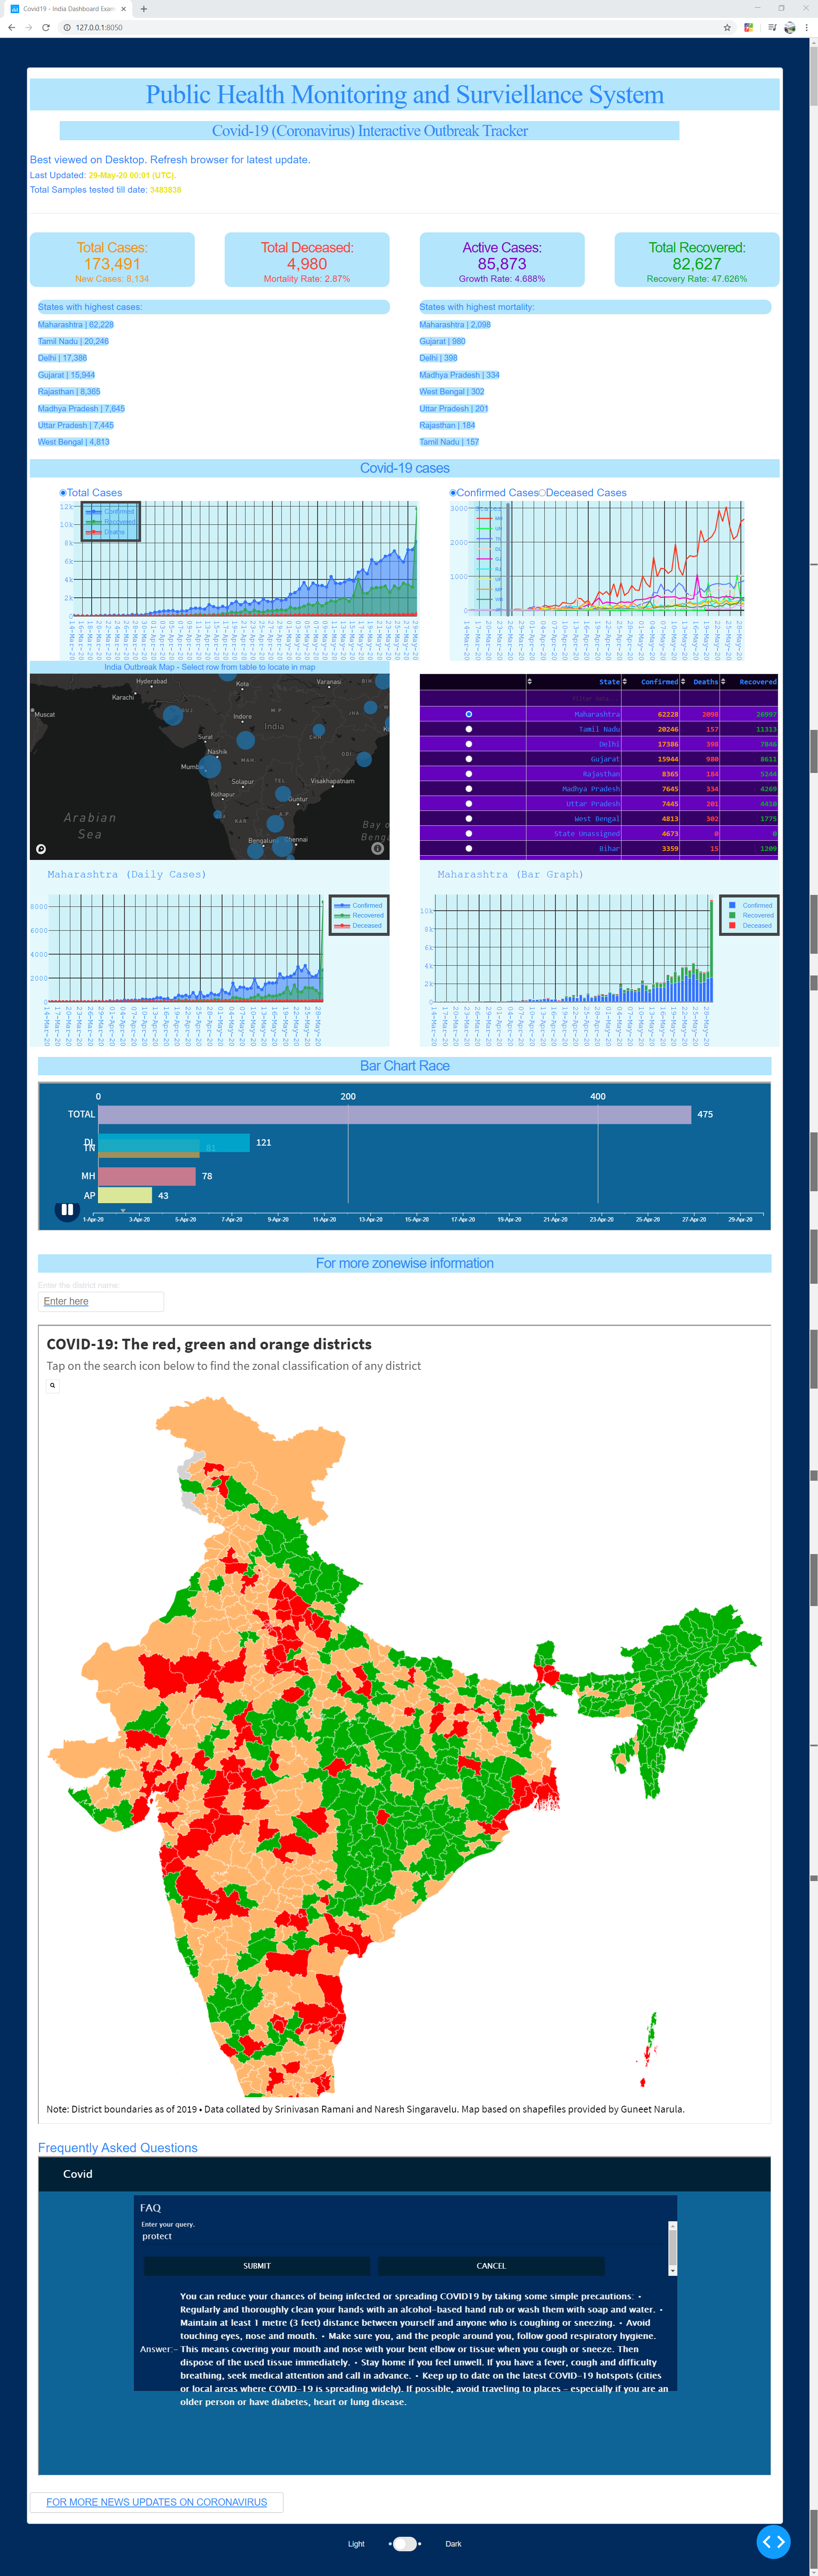
Task: Select Uttar Pradesh row radio in table
Action: coord(468,804)
